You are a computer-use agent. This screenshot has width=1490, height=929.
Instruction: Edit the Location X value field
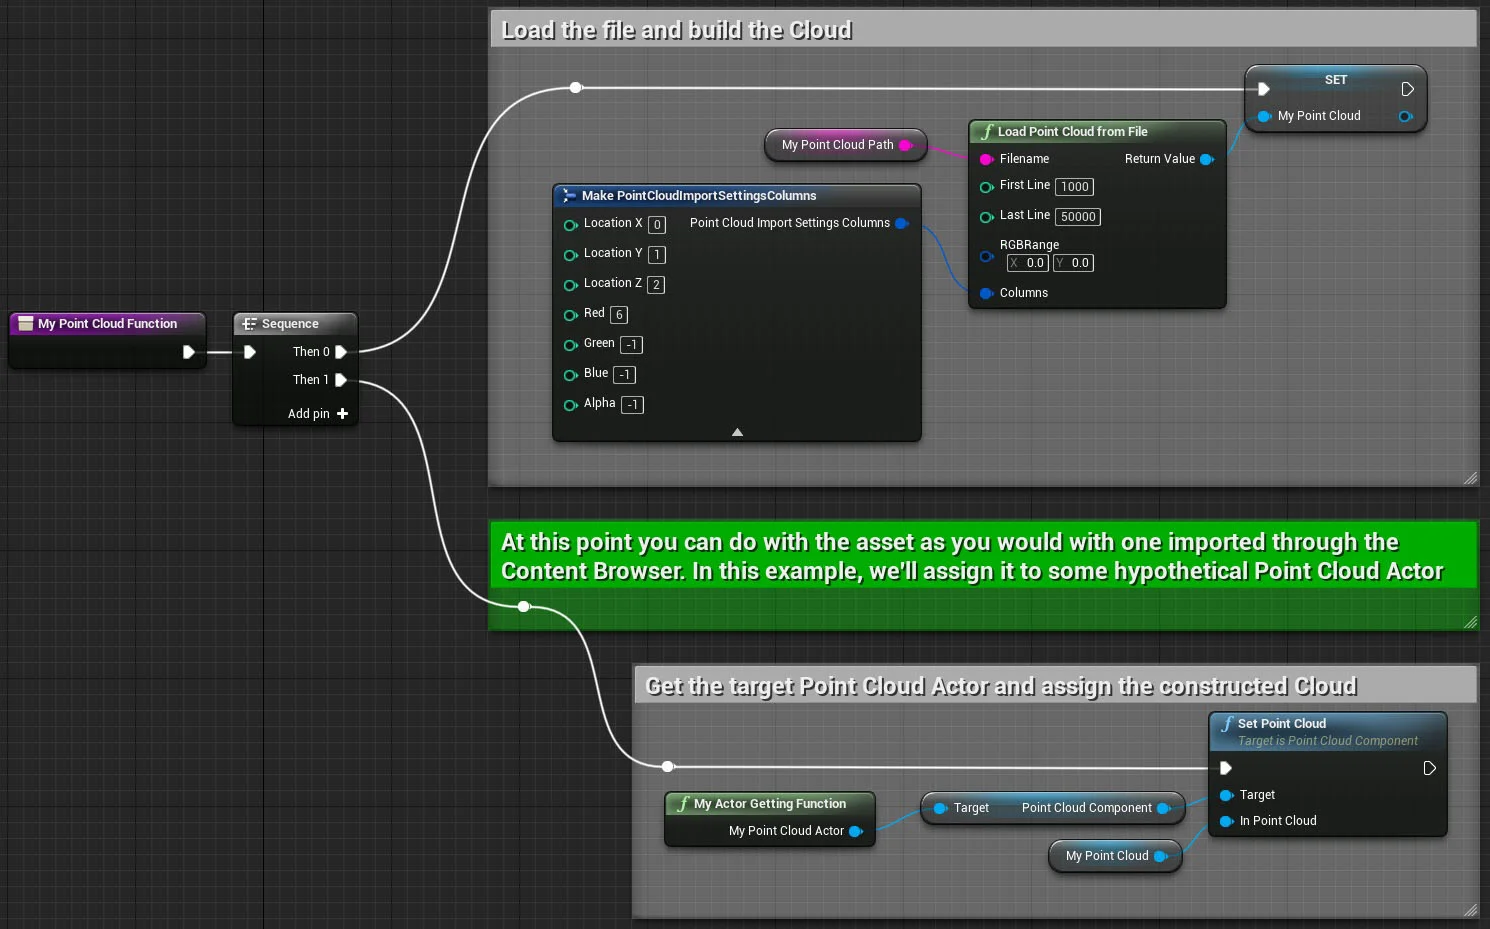(657, 225)
